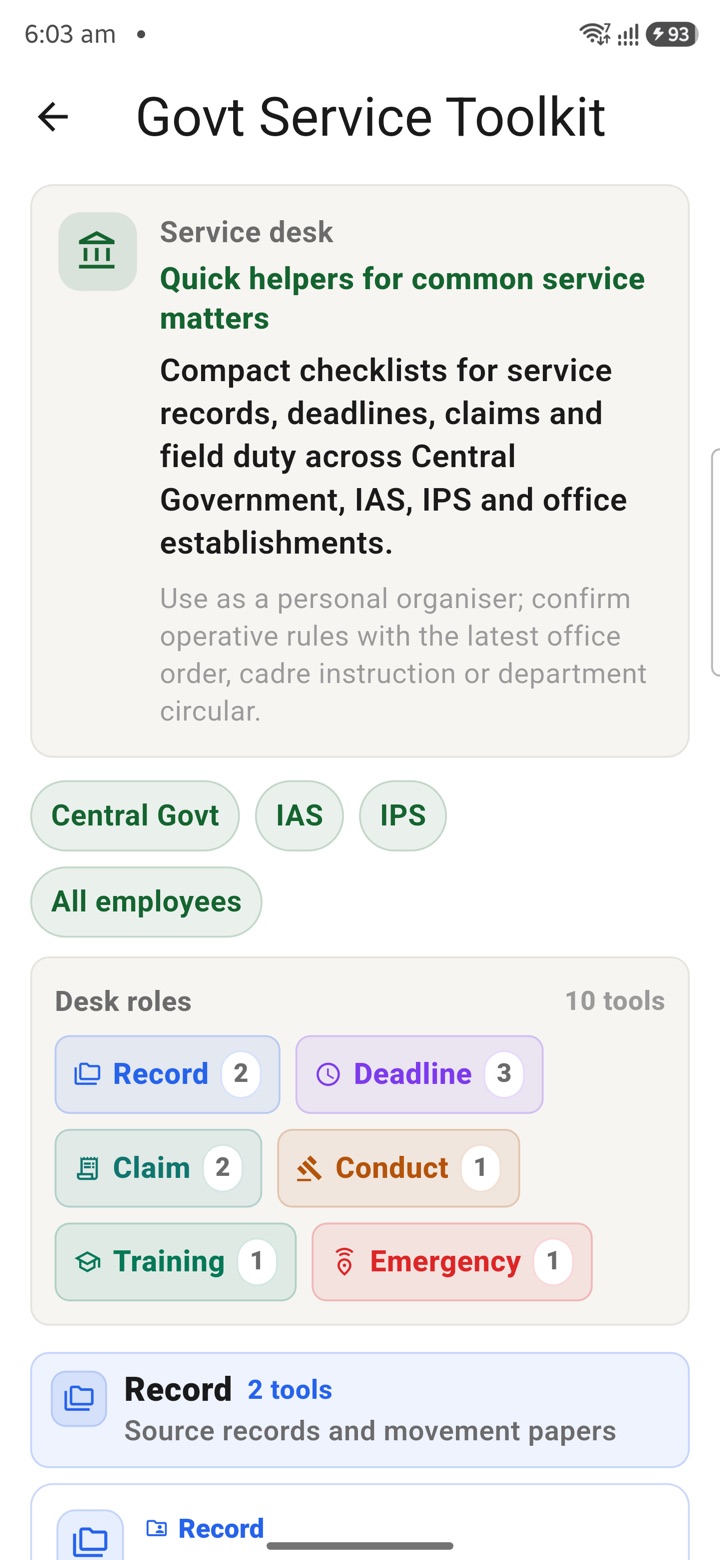This screenshot has height=1560, width=720.
Task: Go back using the arrow icon
Action: coord(53,117)
